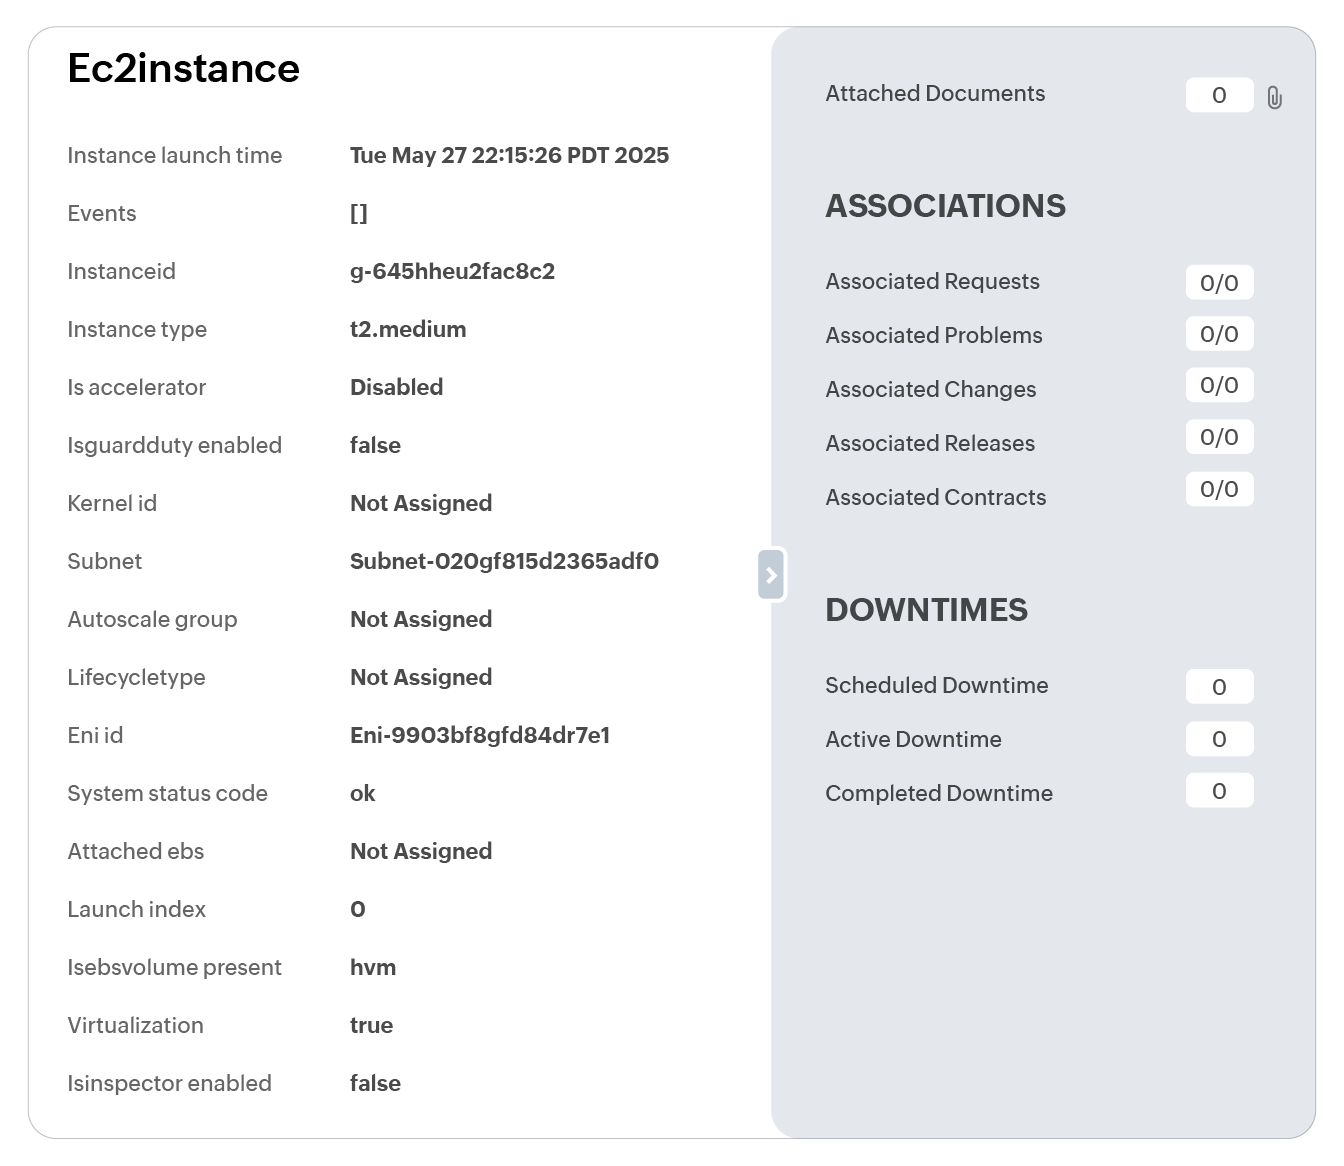Click the Attached ebs Not Assigned value
The height and width of the screenshot is (1166, 1344).
[421, 851]
